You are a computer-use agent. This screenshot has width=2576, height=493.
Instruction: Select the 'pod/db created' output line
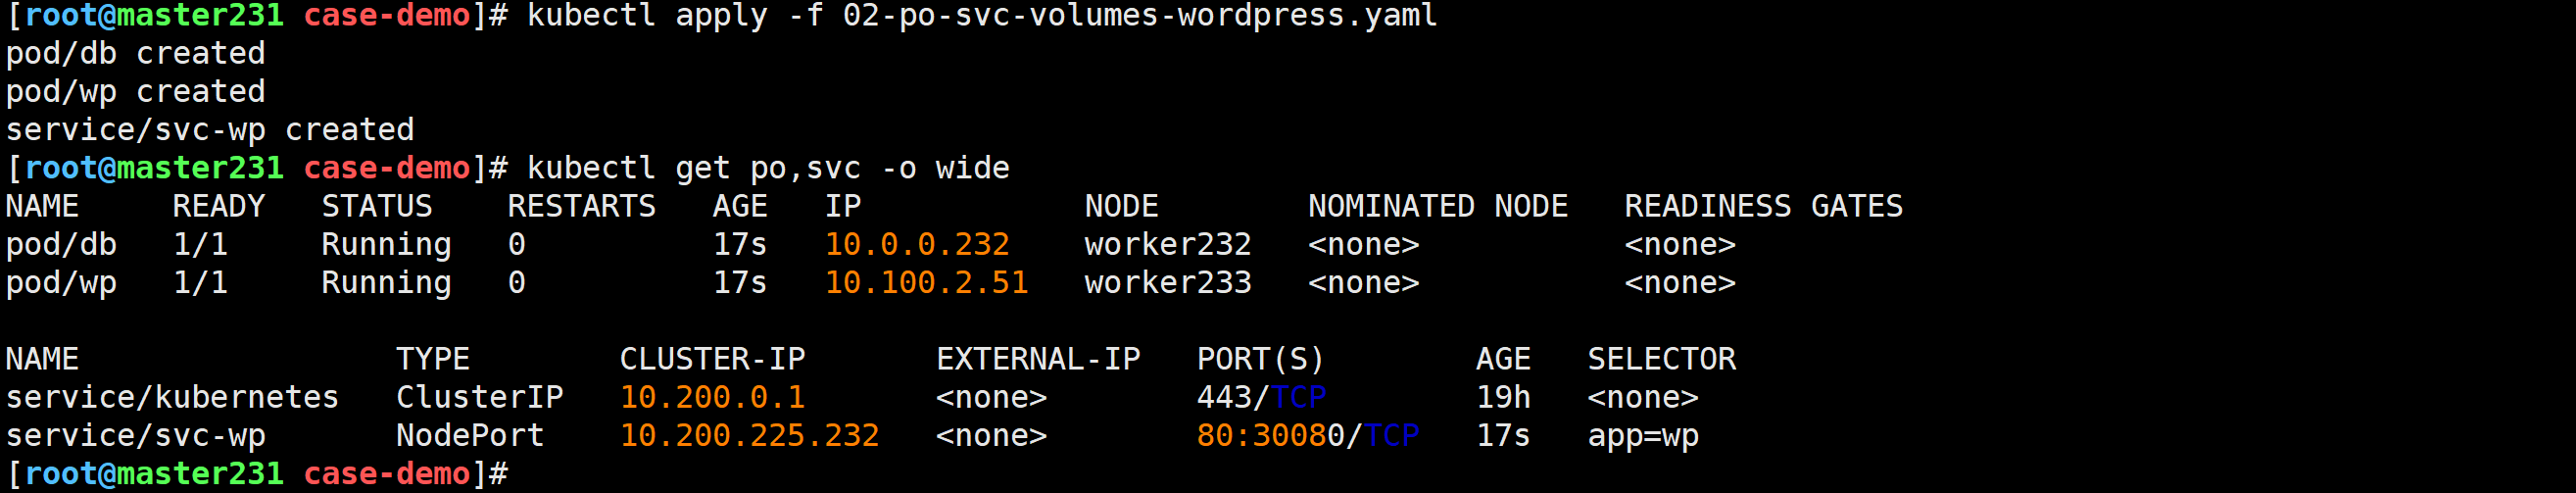click(x=135, y=53)
